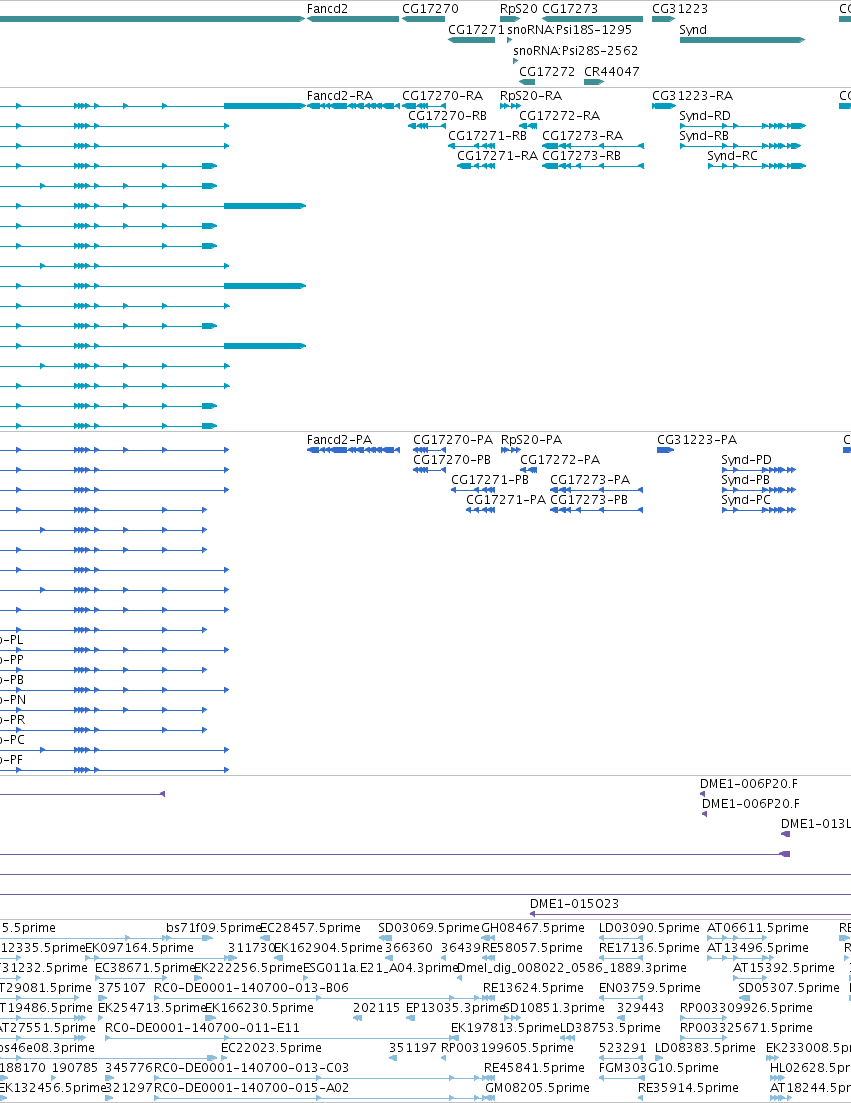The height and width of the screenshot is (1103, 851).
Task: Select the CG17273-RA transcript label
Action: 582,136
